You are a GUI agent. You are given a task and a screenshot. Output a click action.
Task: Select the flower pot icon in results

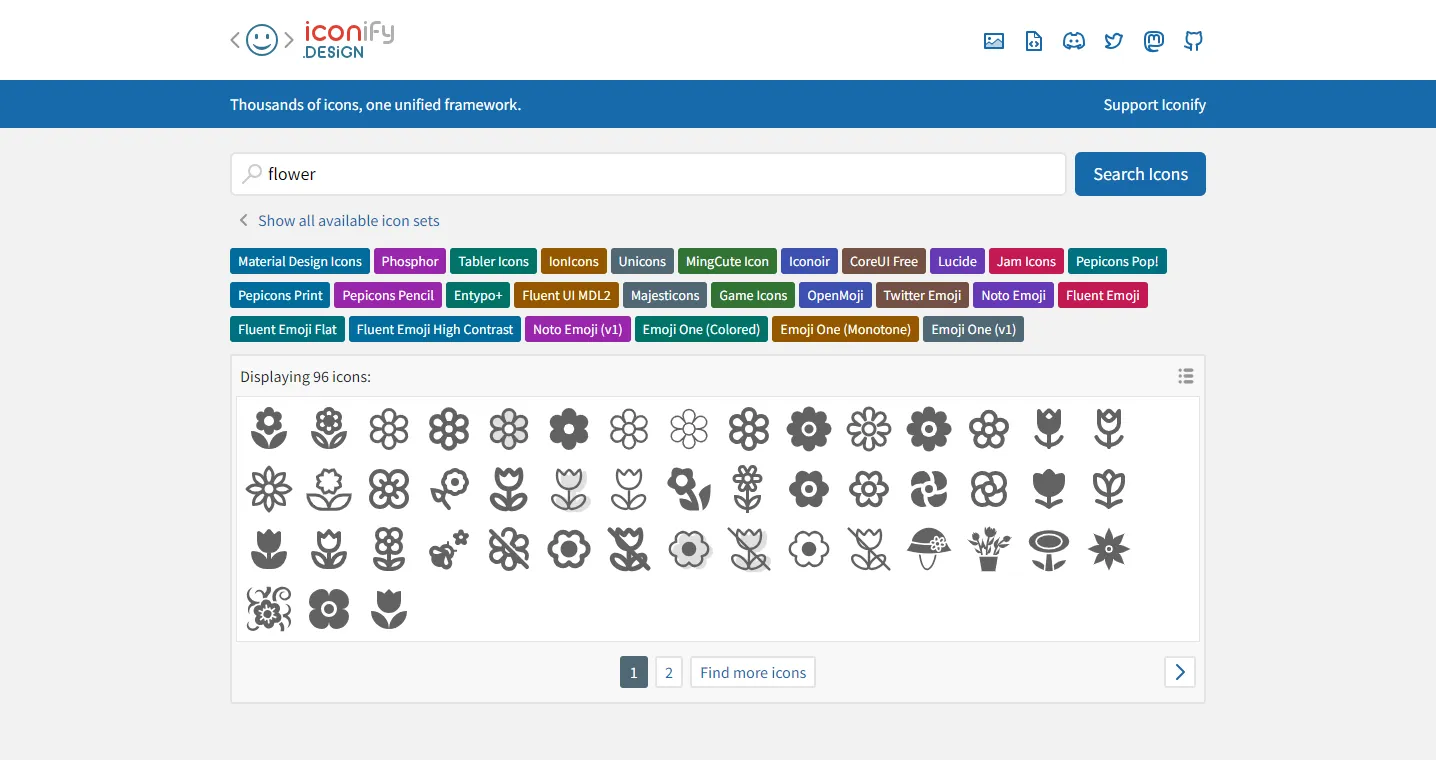click(989, 549)
